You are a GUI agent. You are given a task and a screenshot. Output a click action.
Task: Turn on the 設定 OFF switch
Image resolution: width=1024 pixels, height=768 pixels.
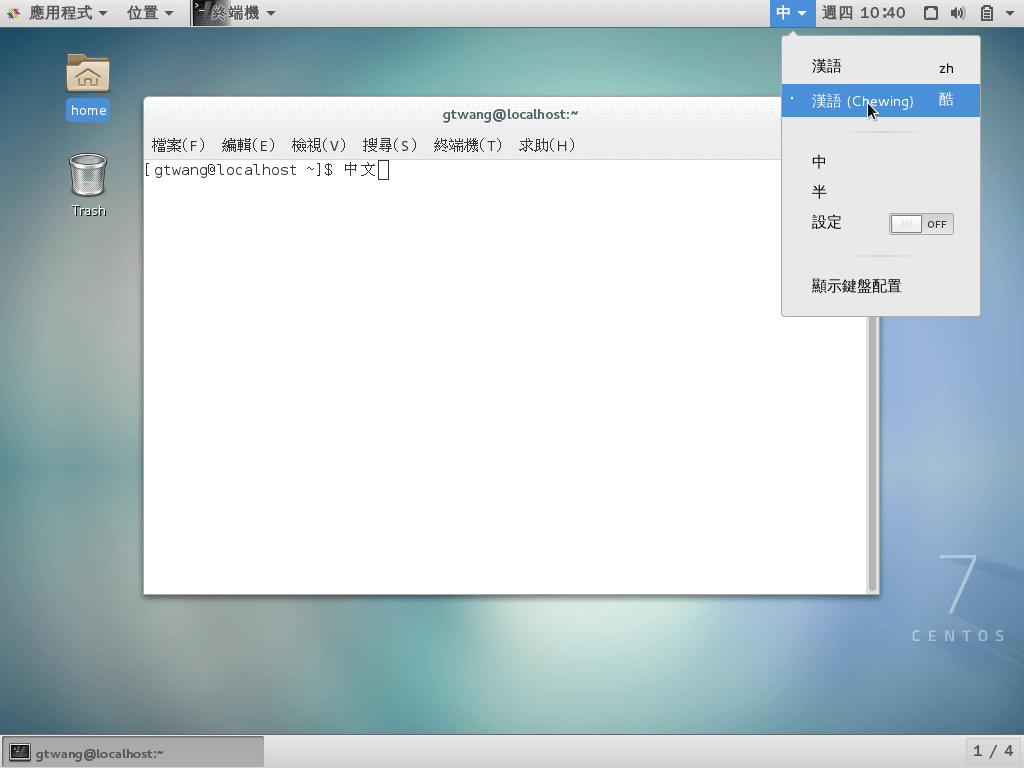tap(920, 223)
